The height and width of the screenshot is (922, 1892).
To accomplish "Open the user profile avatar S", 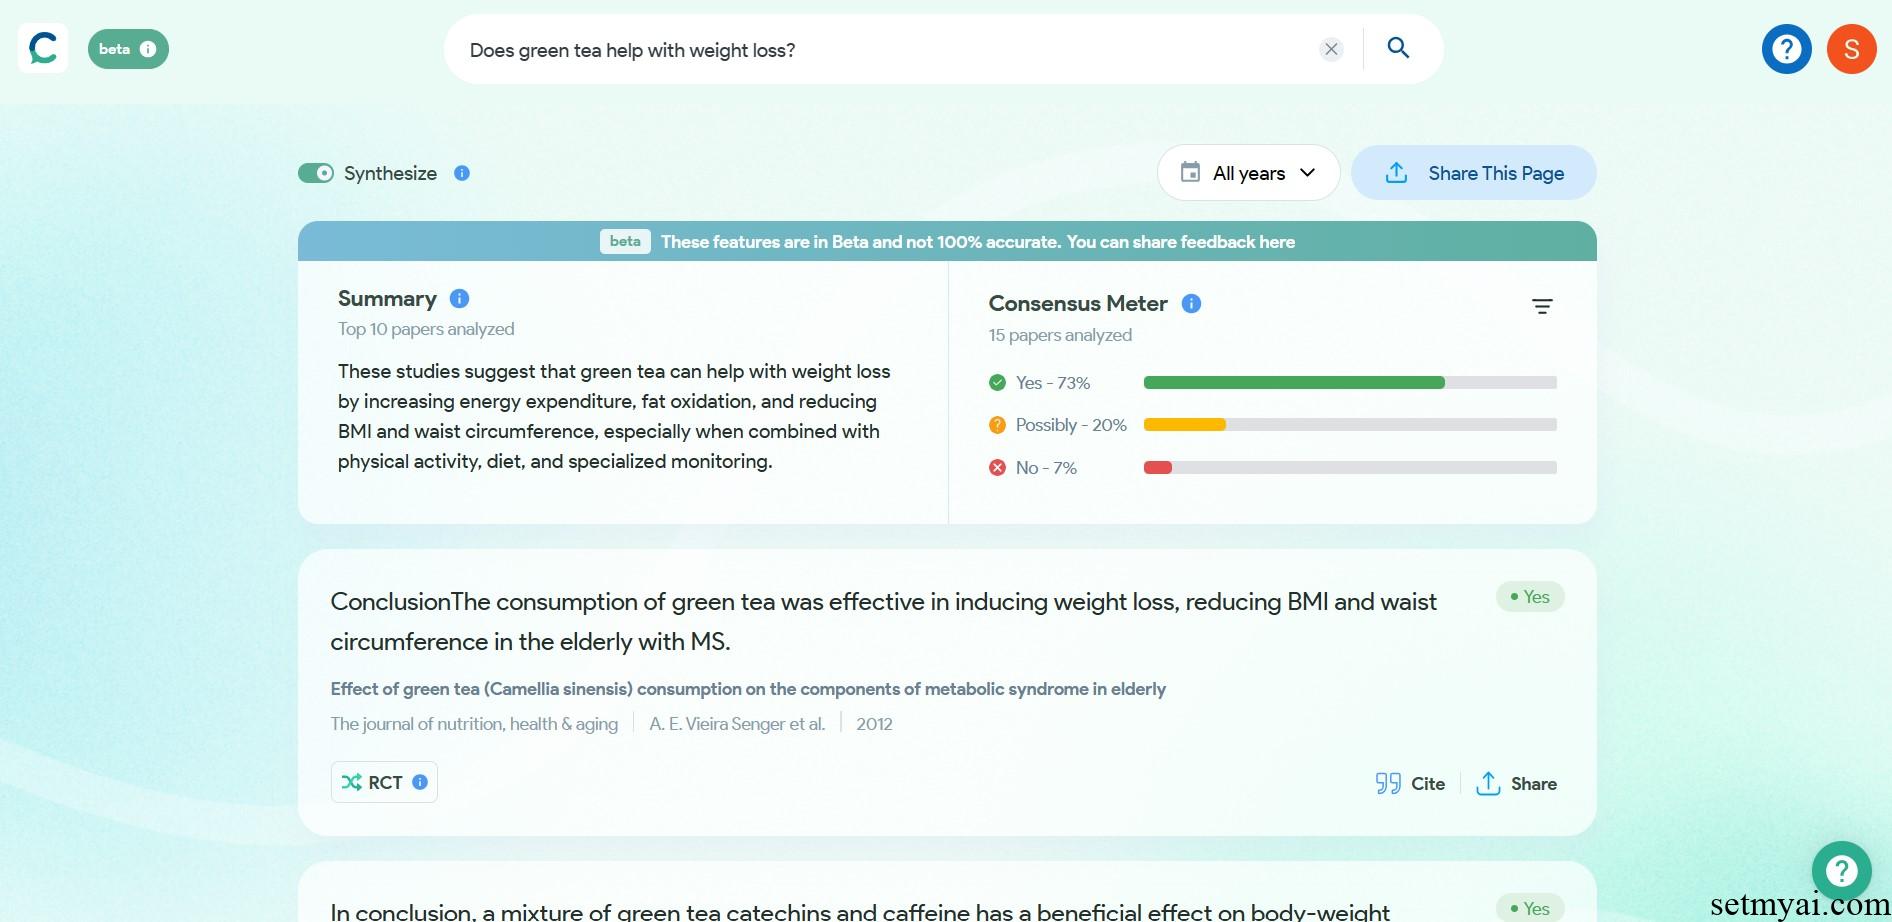I will pos(1851,49).
